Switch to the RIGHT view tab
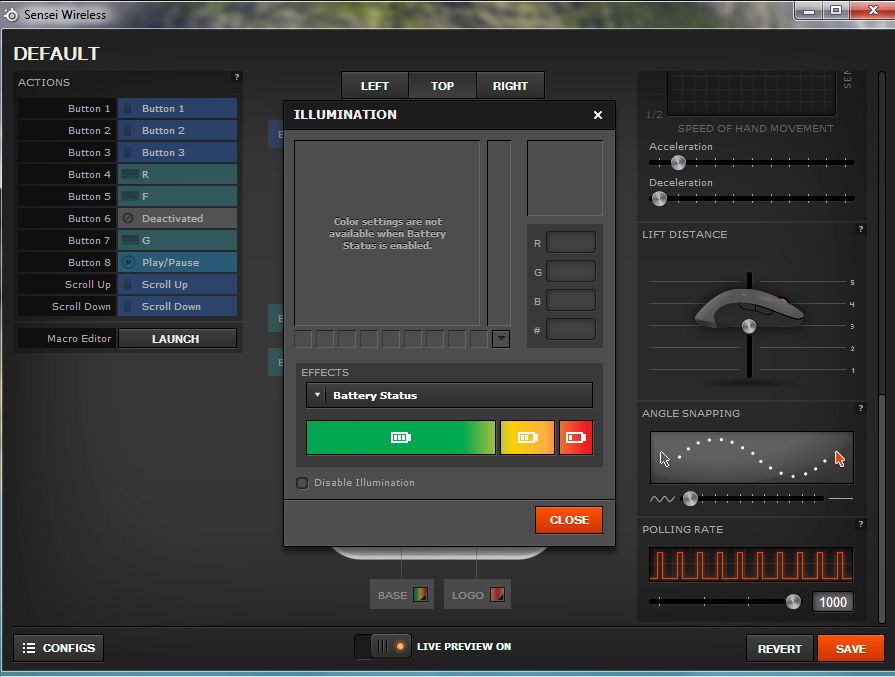This screenshot has height=677, width=895. pyautogui.click(x=510, y=86)
